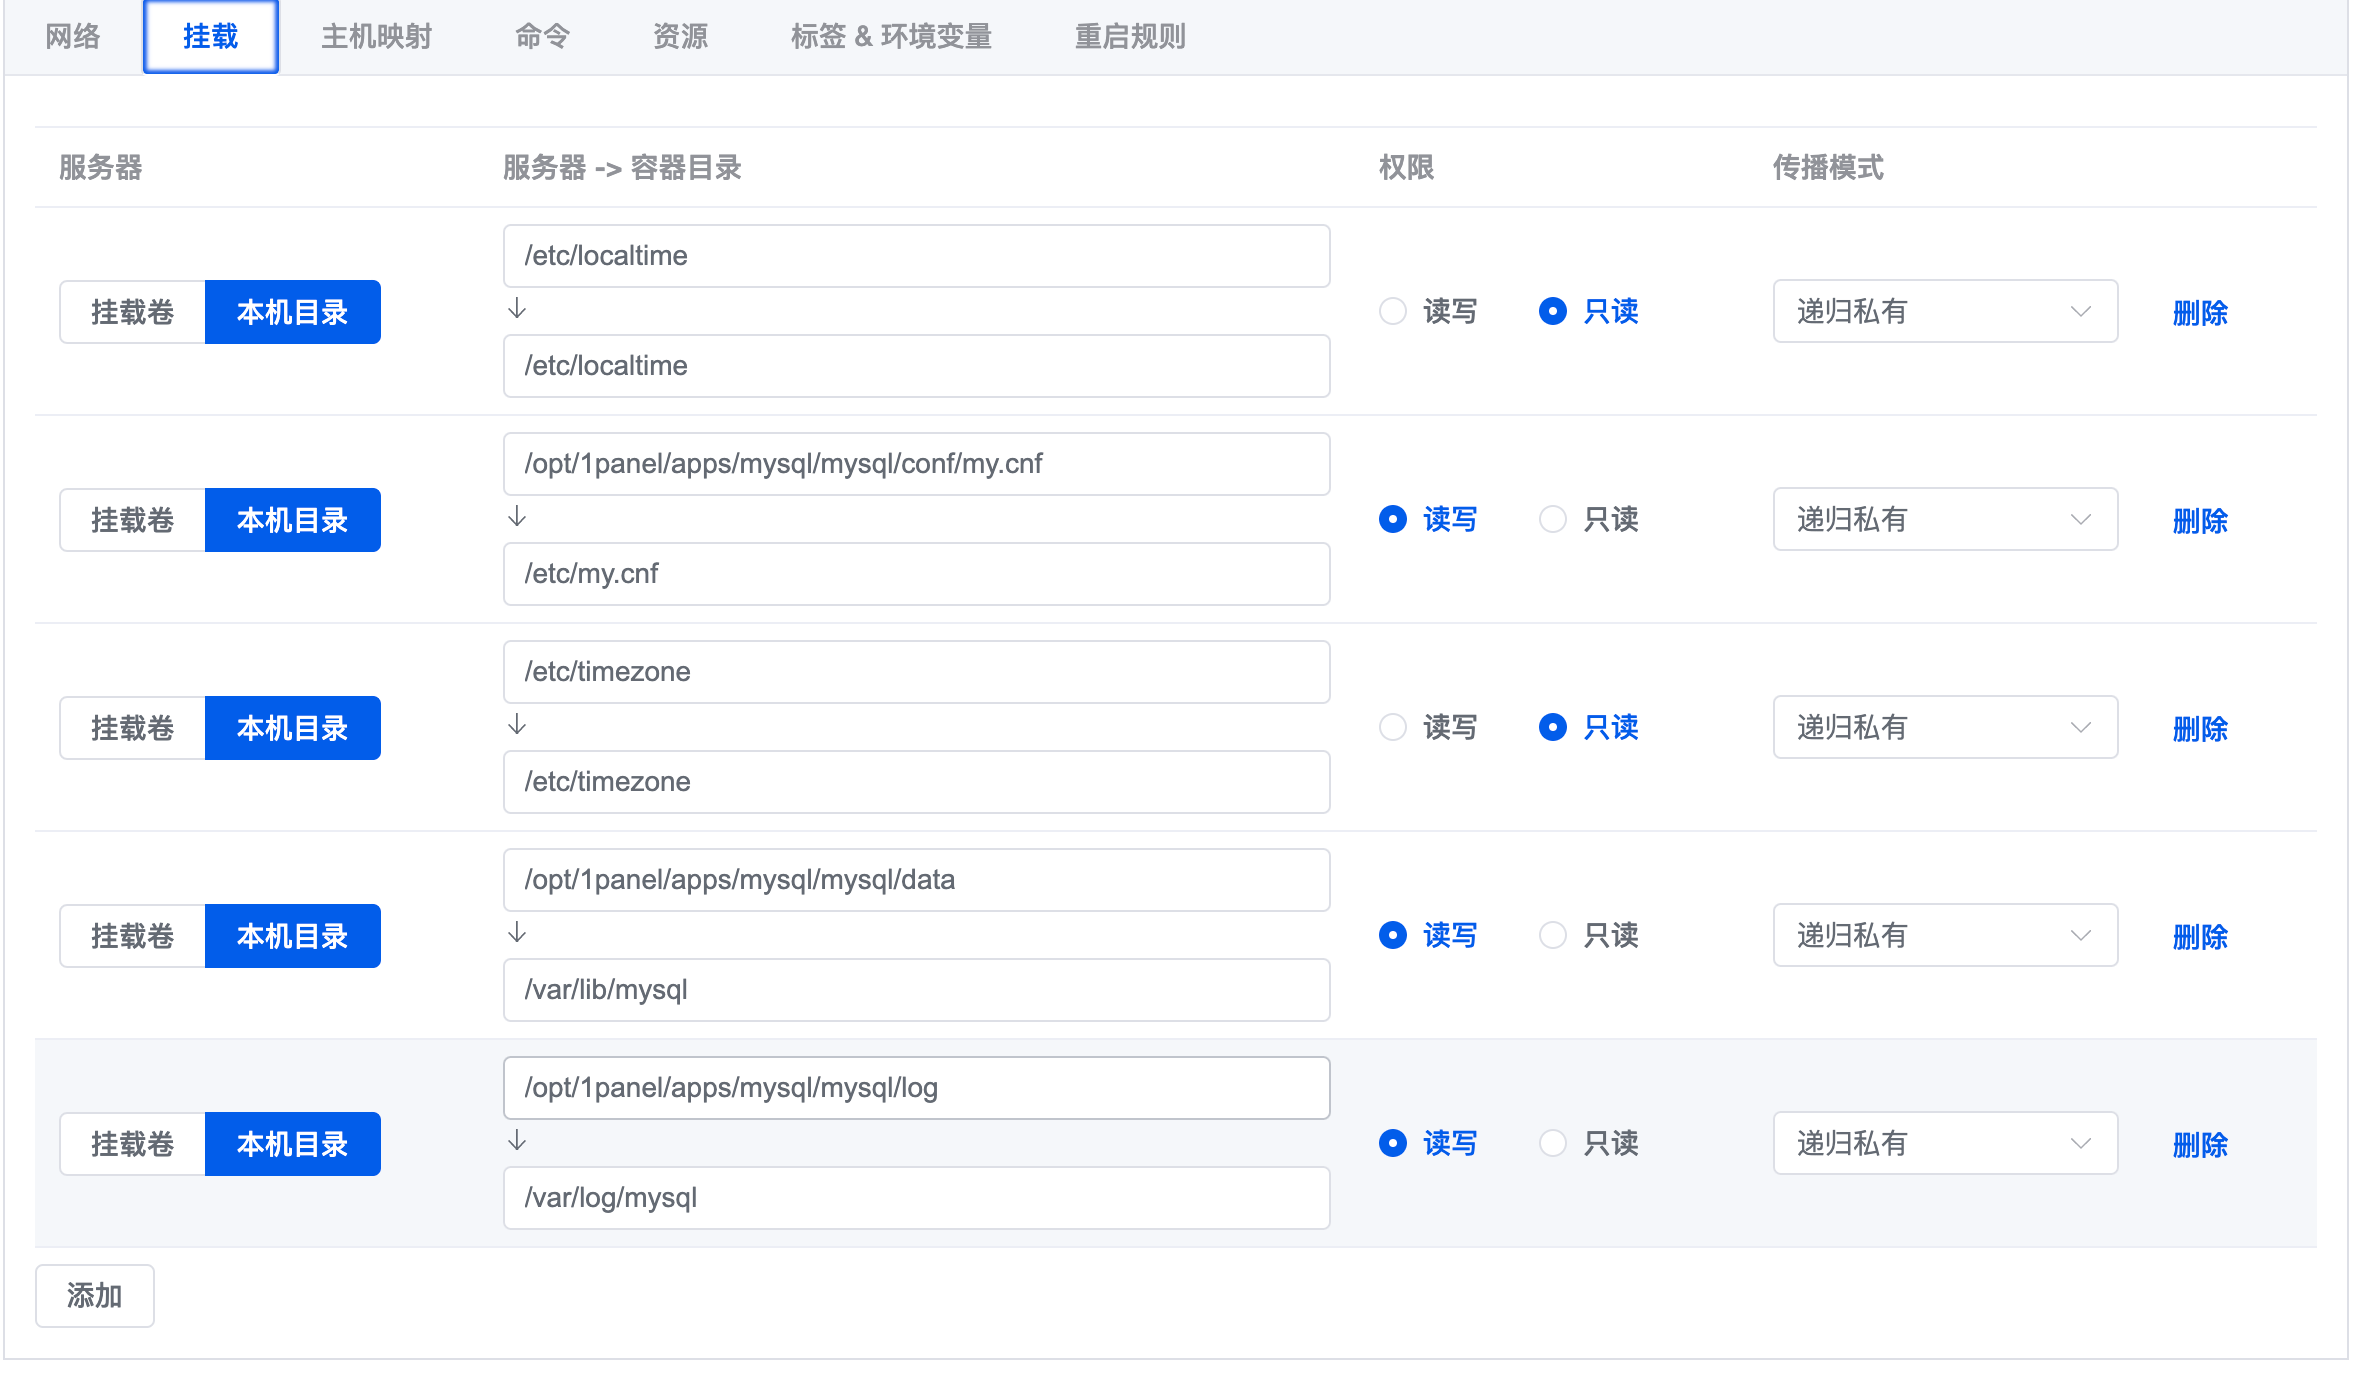Delete the /var/lib/mysql mount row

(2200, 937)
